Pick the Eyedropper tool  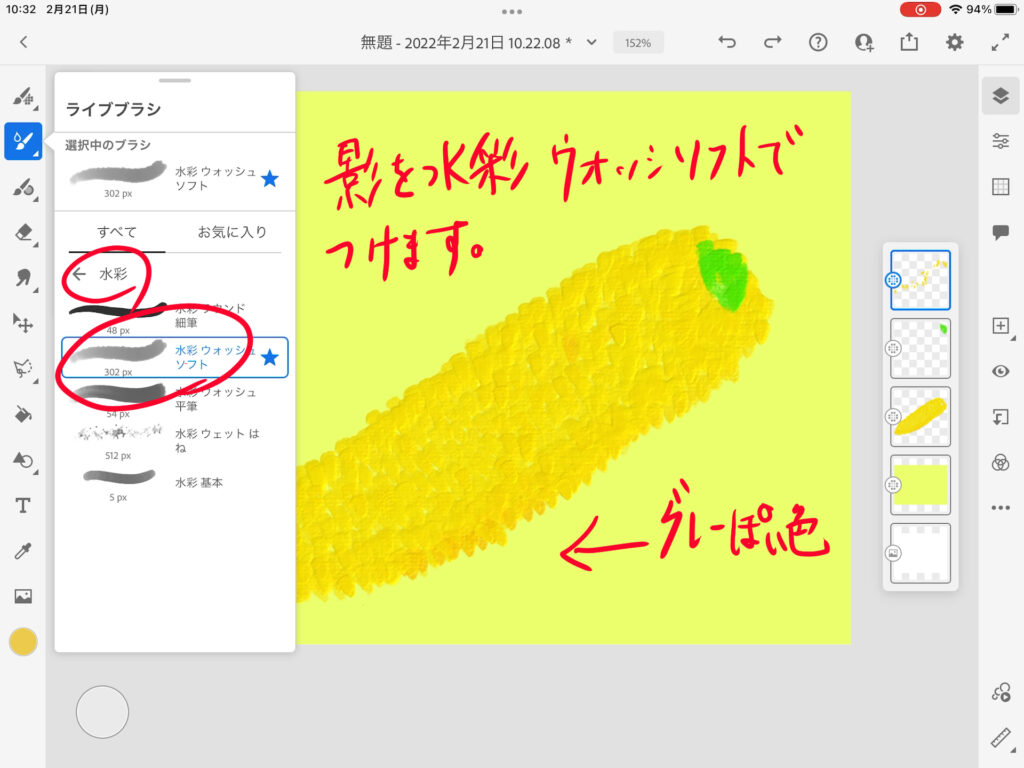pos(23,551)
